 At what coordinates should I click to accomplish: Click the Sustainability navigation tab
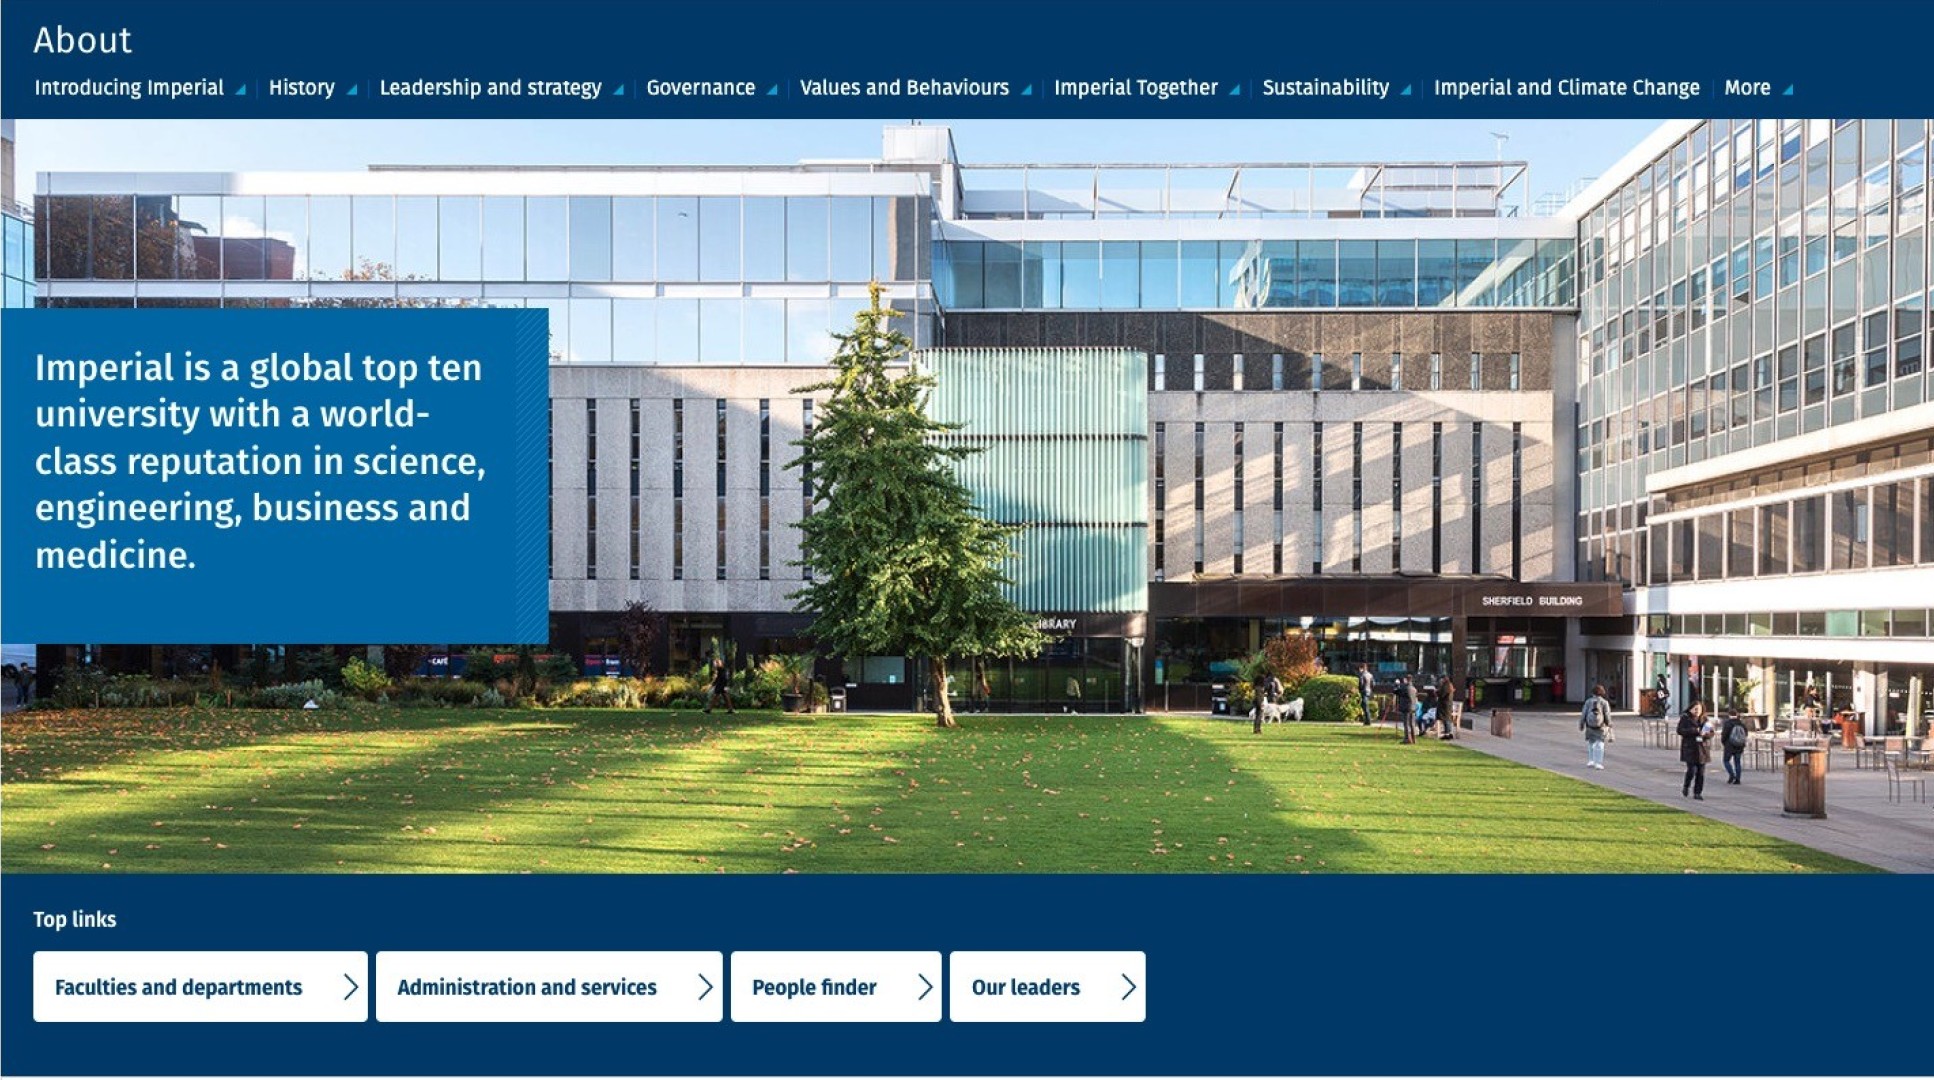[1328, 86]
